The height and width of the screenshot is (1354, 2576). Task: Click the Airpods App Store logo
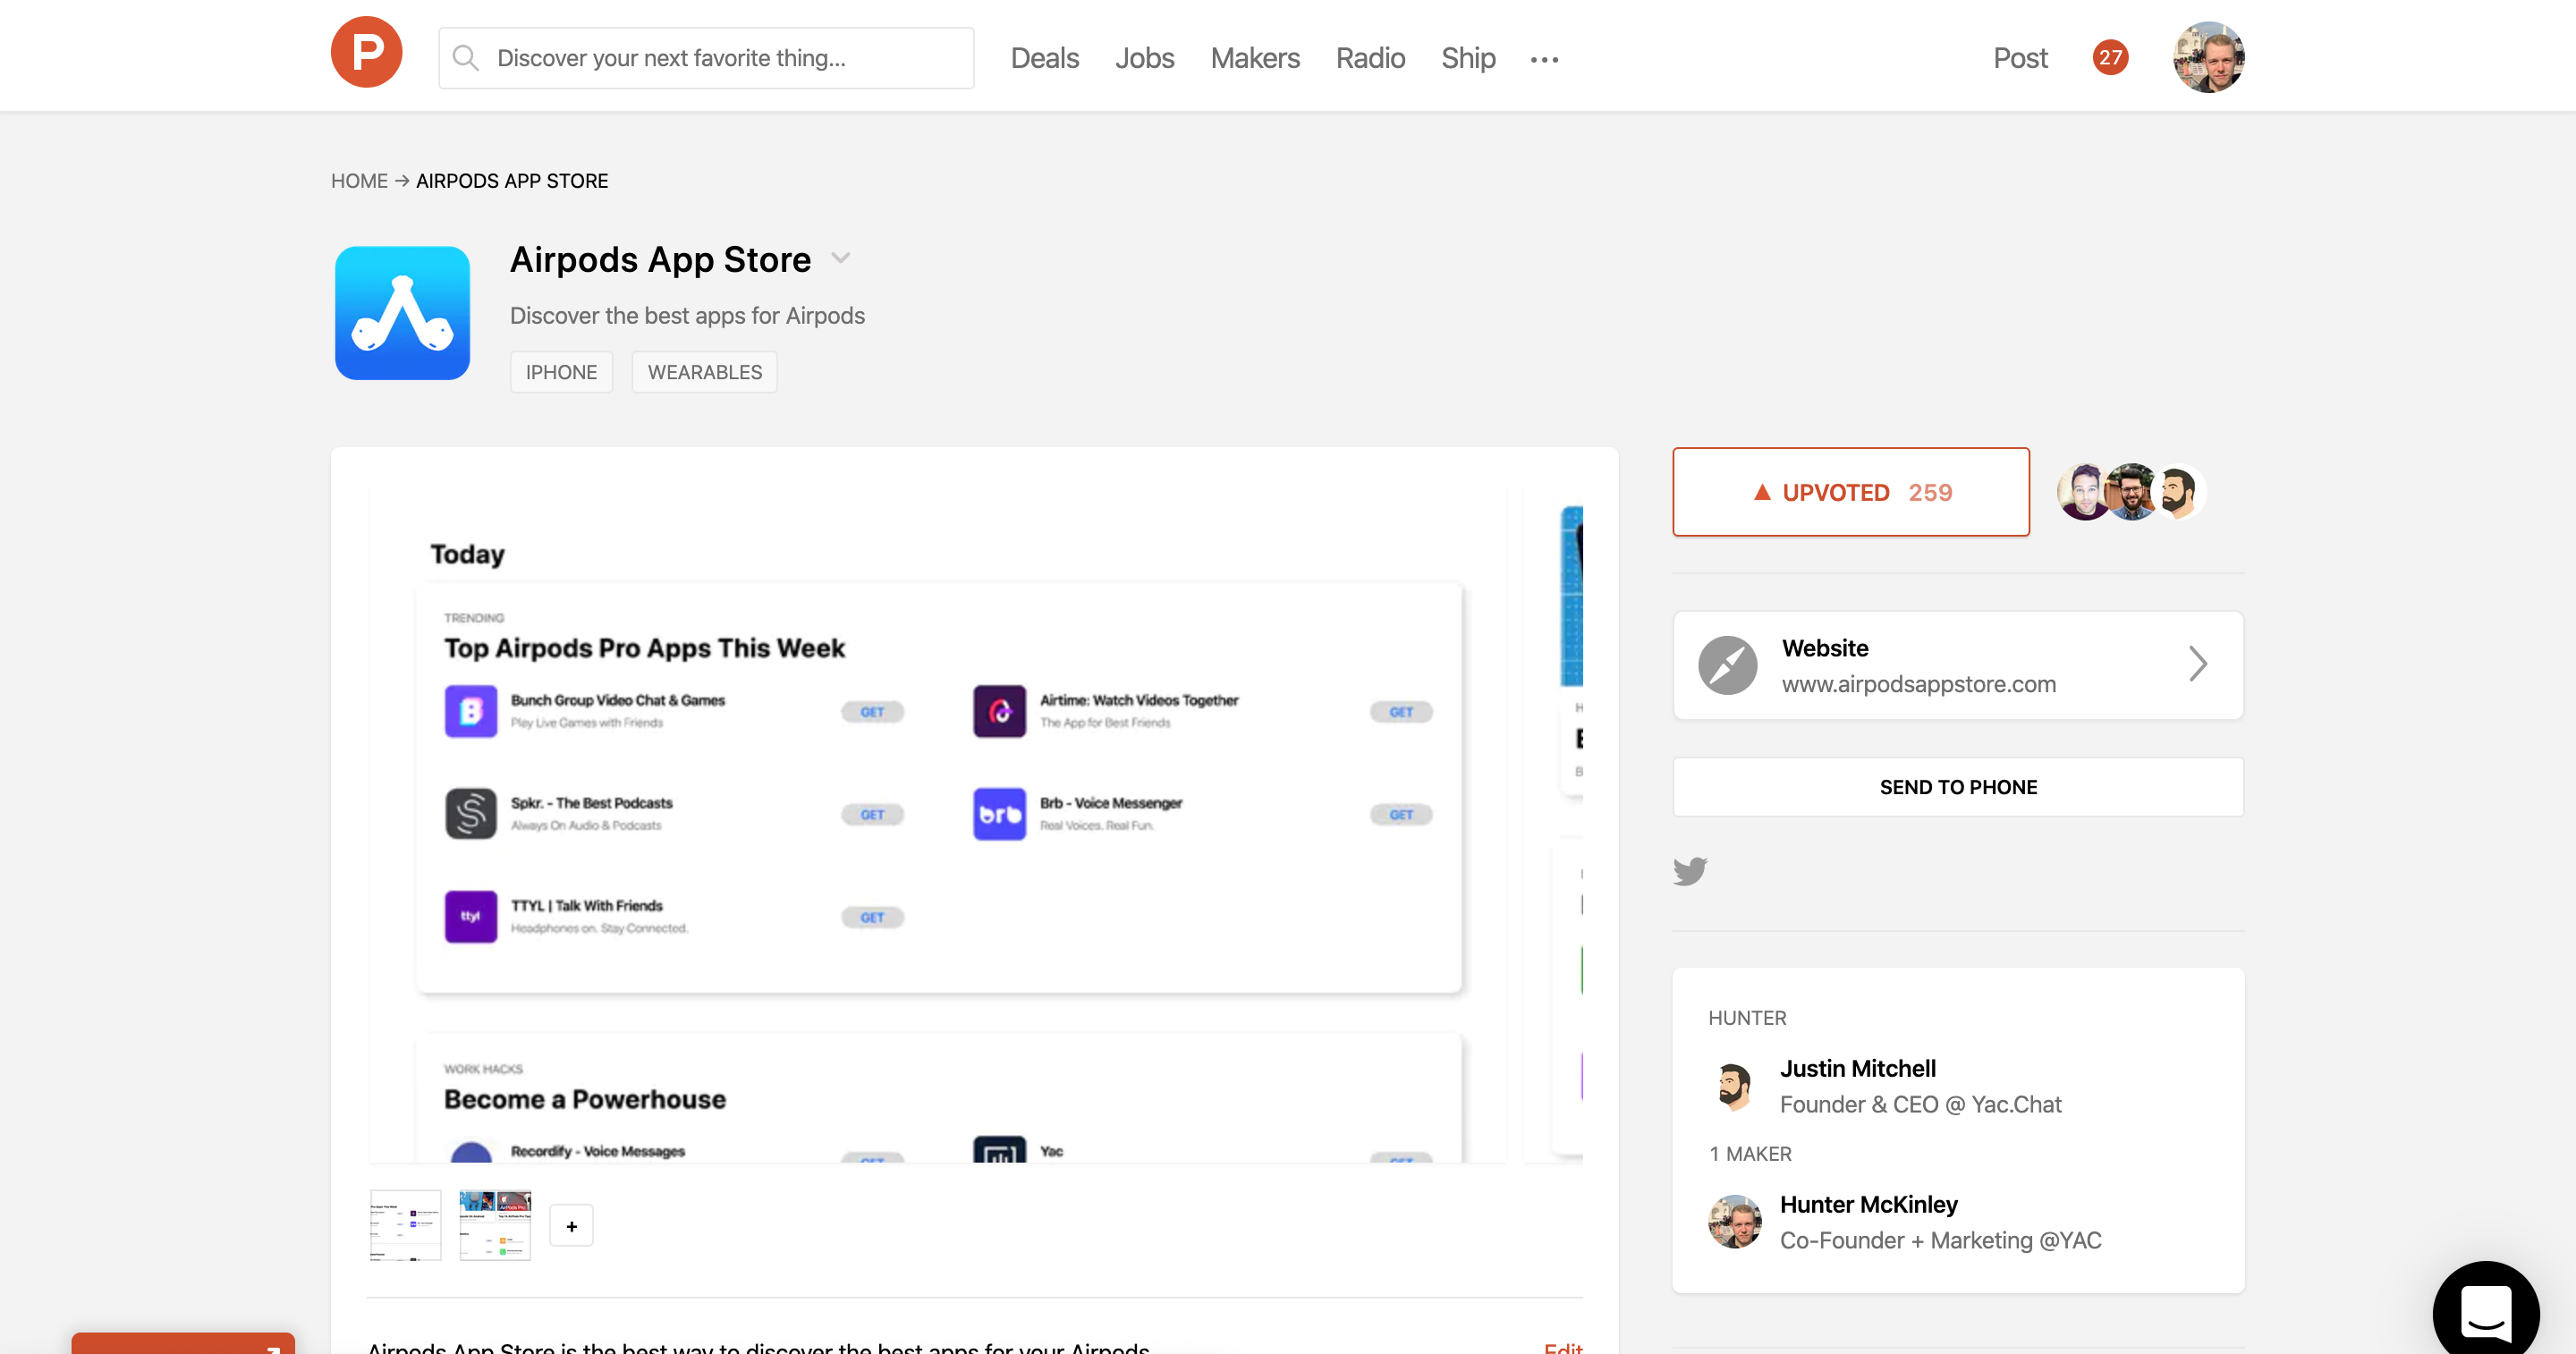coord(402,313)
